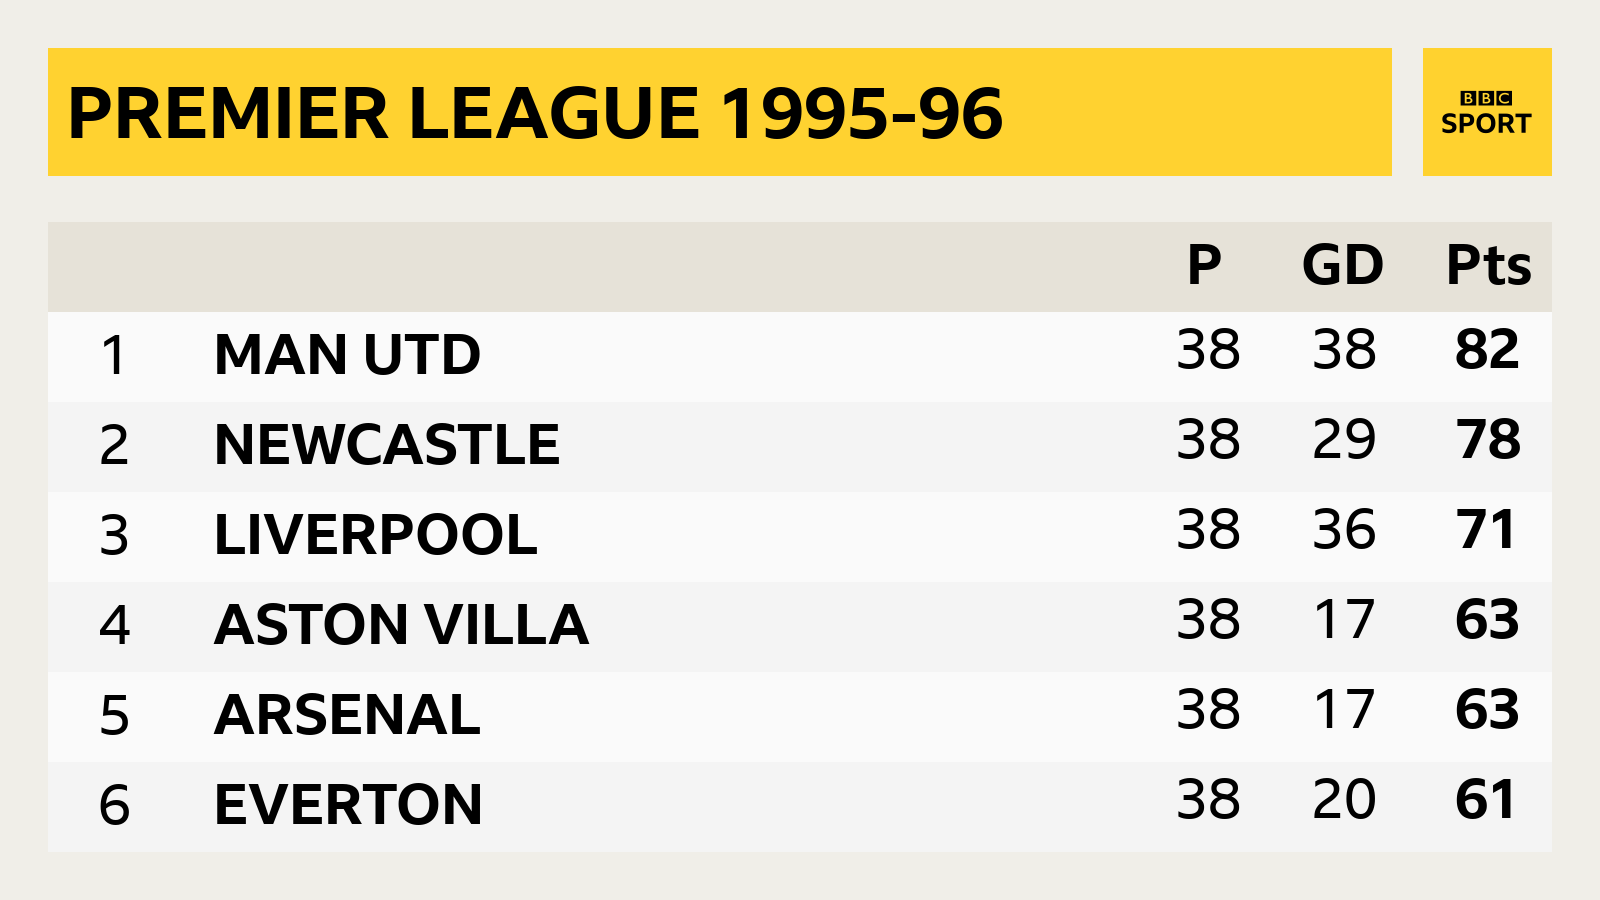Select the LIVERPOOL team name
This screenshot has height=900, width=1600.
click(x=376, y=535)
